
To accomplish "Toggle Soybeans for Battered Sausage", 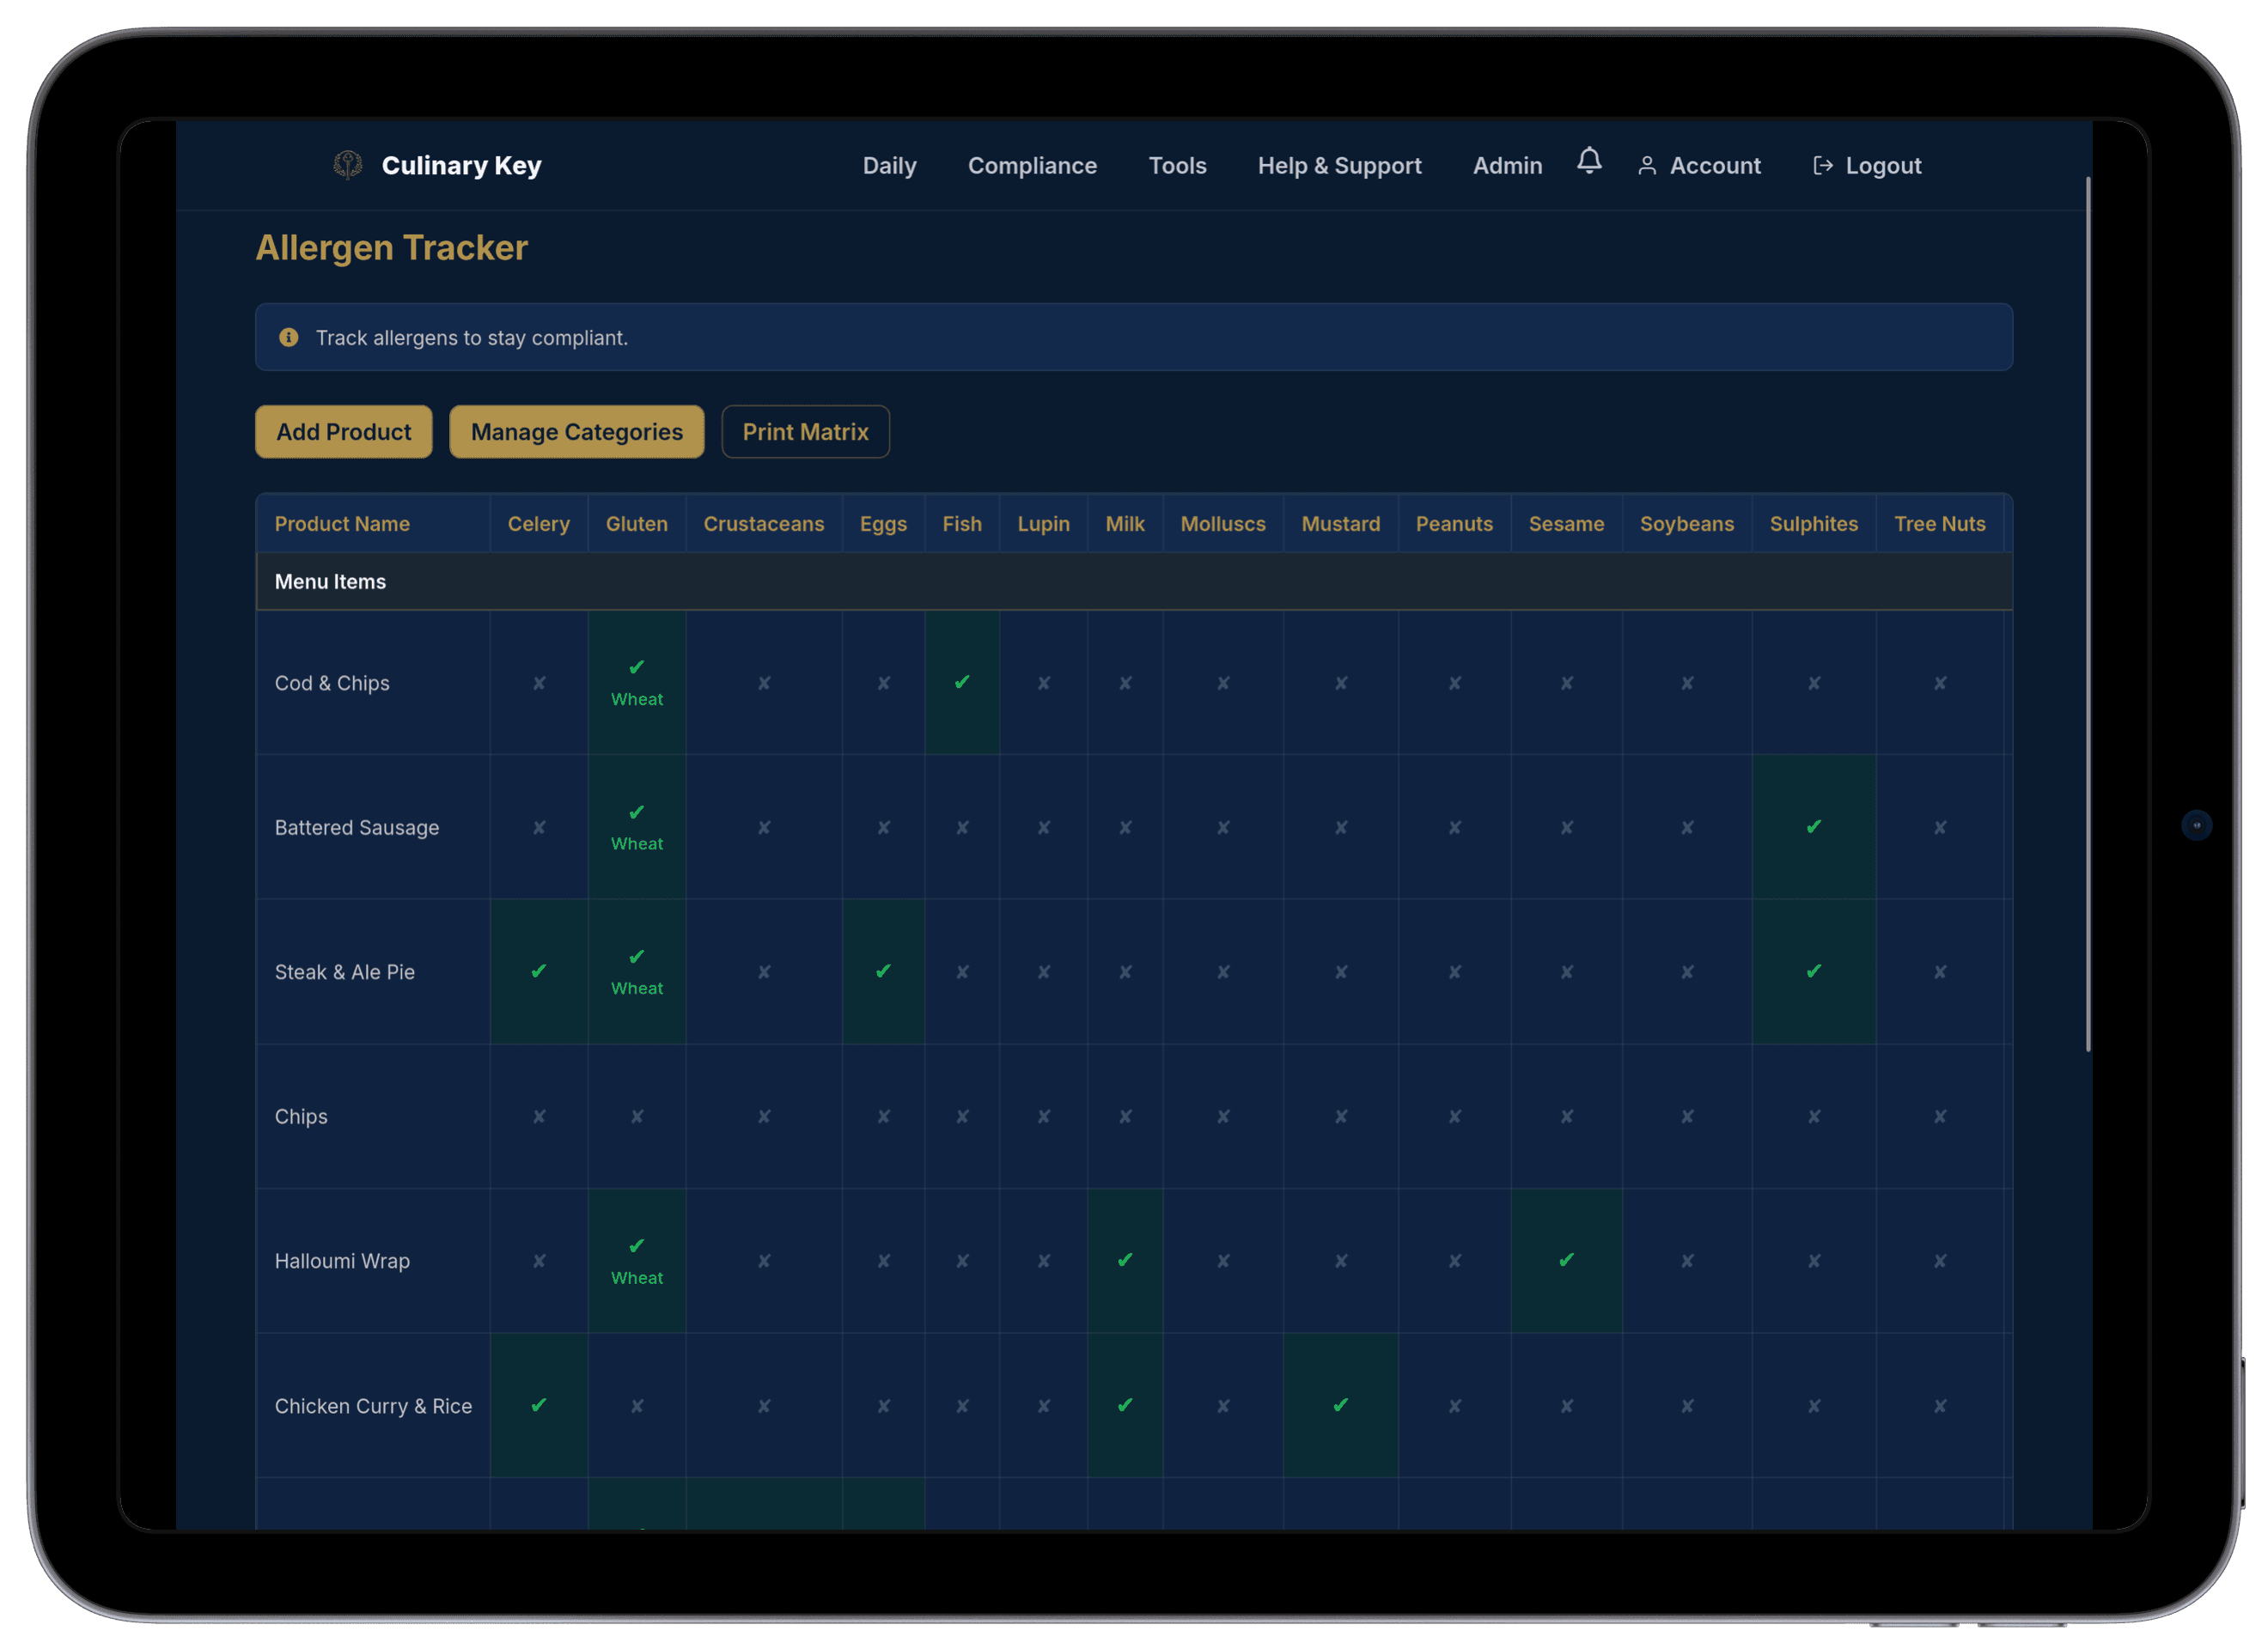I will click(x=1687, y=827).
